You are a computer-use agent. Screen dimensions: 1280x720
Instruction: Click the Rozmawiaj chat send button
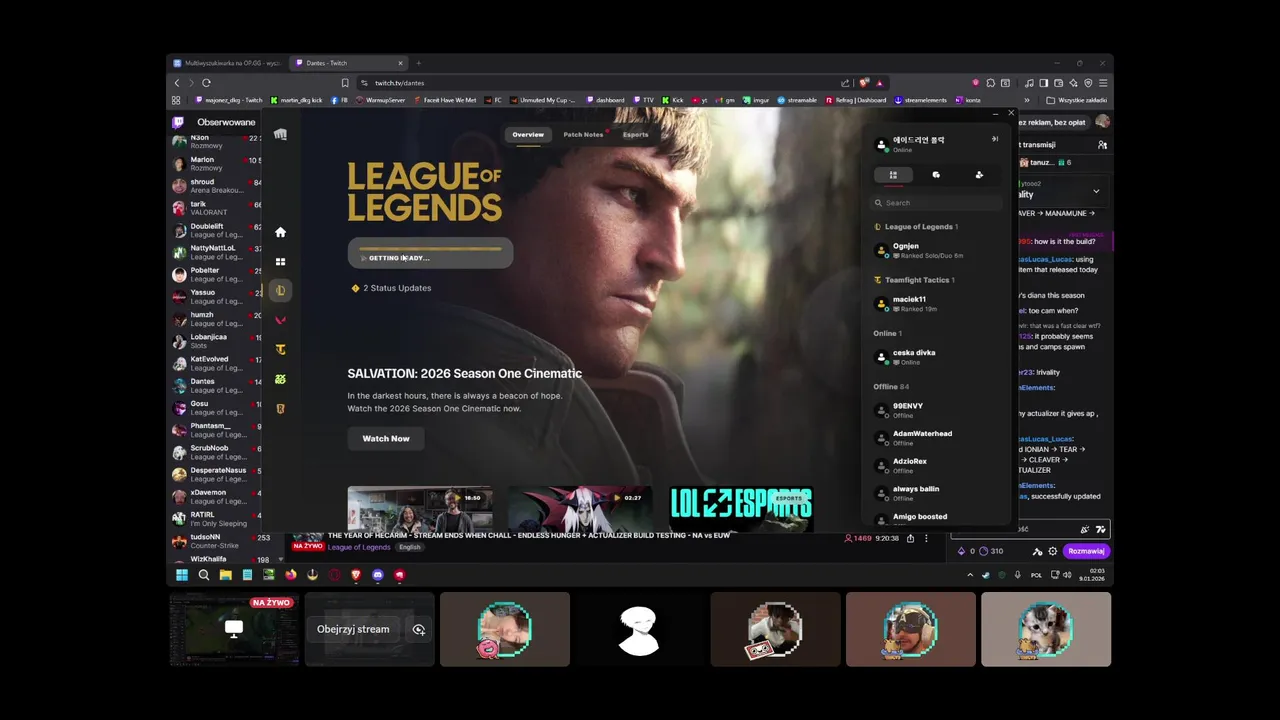(1086, 551)
